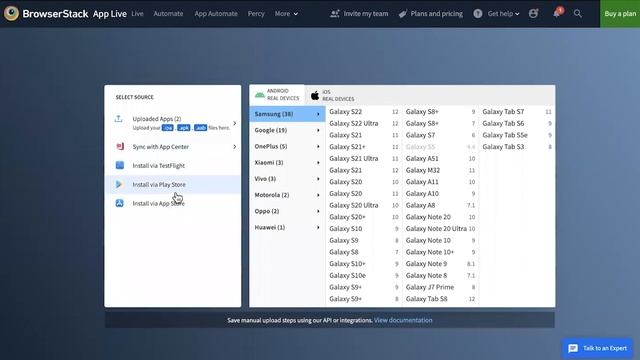Click the Plans and pricing tag icon
Screen dimensions: 640x360
click(x=403, y=13)
